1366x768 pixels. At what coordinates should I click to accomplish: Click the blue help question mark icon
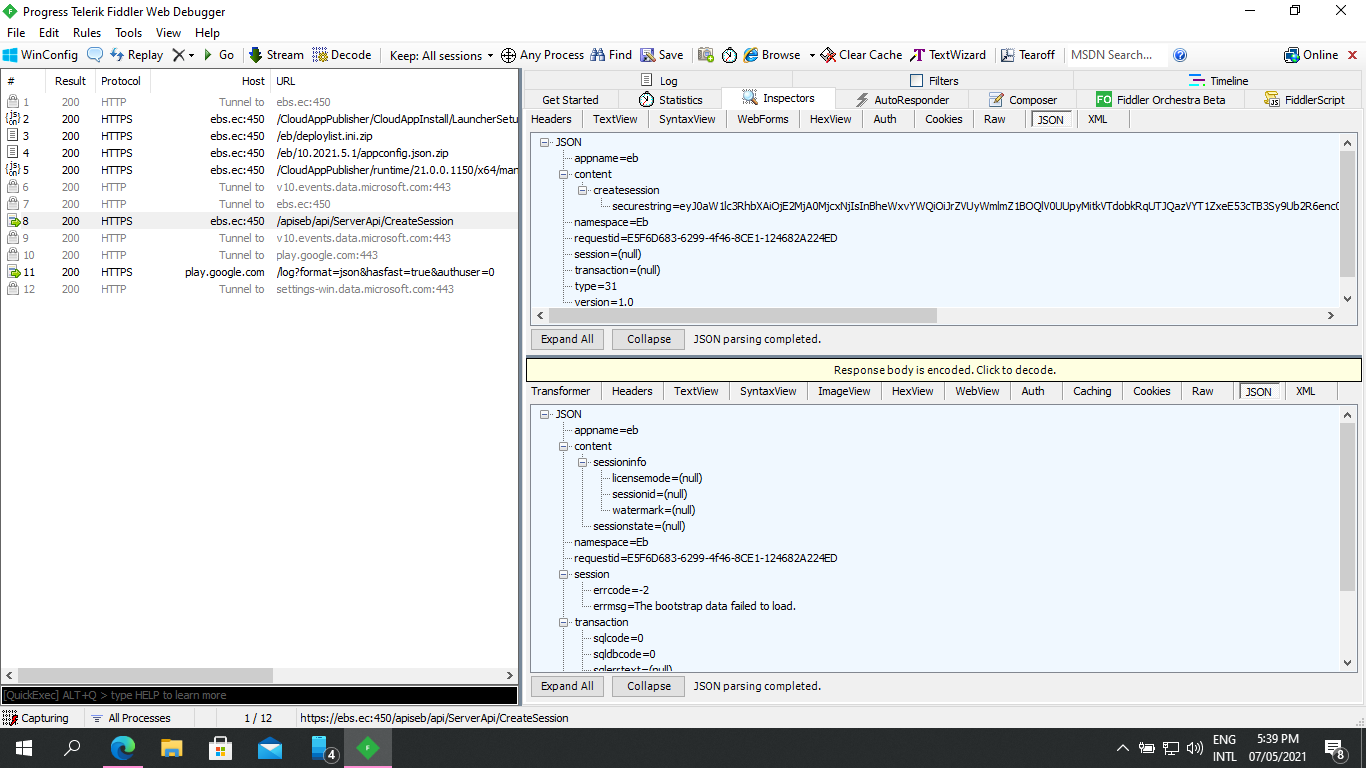[x=1180, y=55]
